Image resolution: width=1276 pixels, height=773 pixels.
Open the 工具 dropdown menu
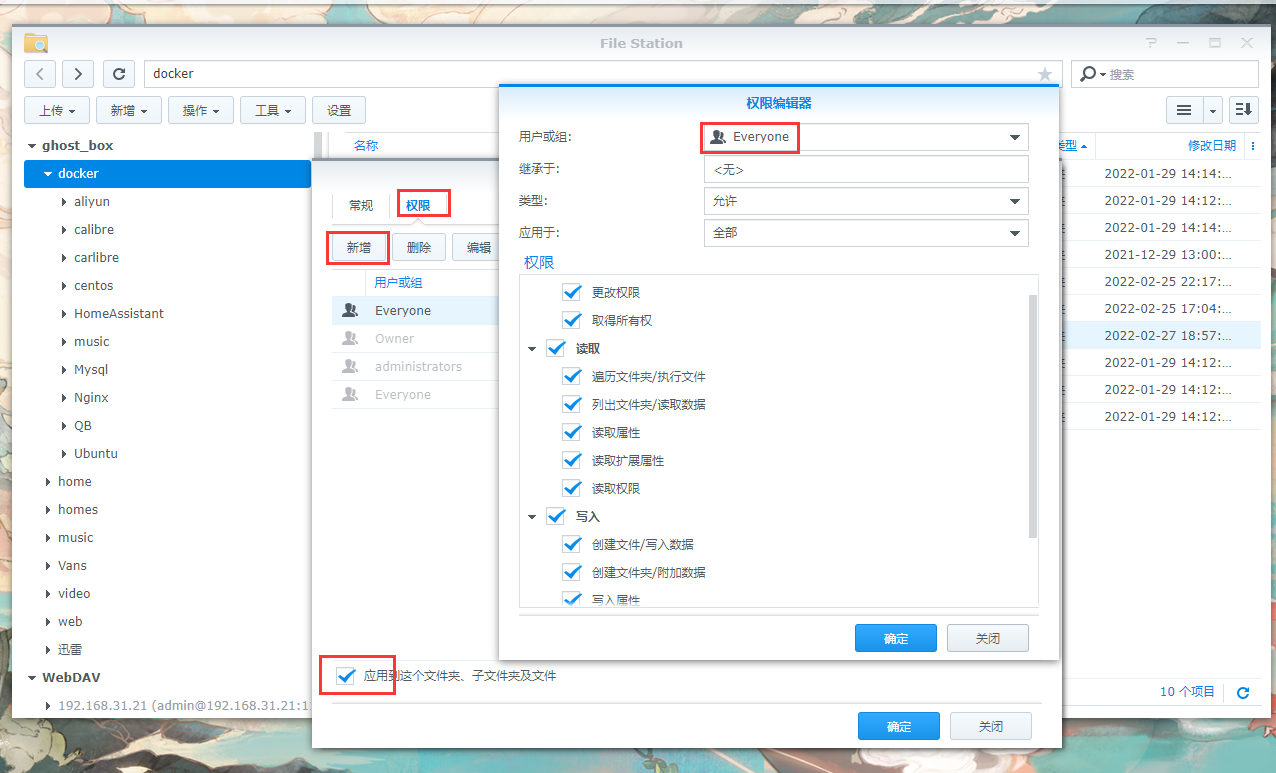[273, 110]
